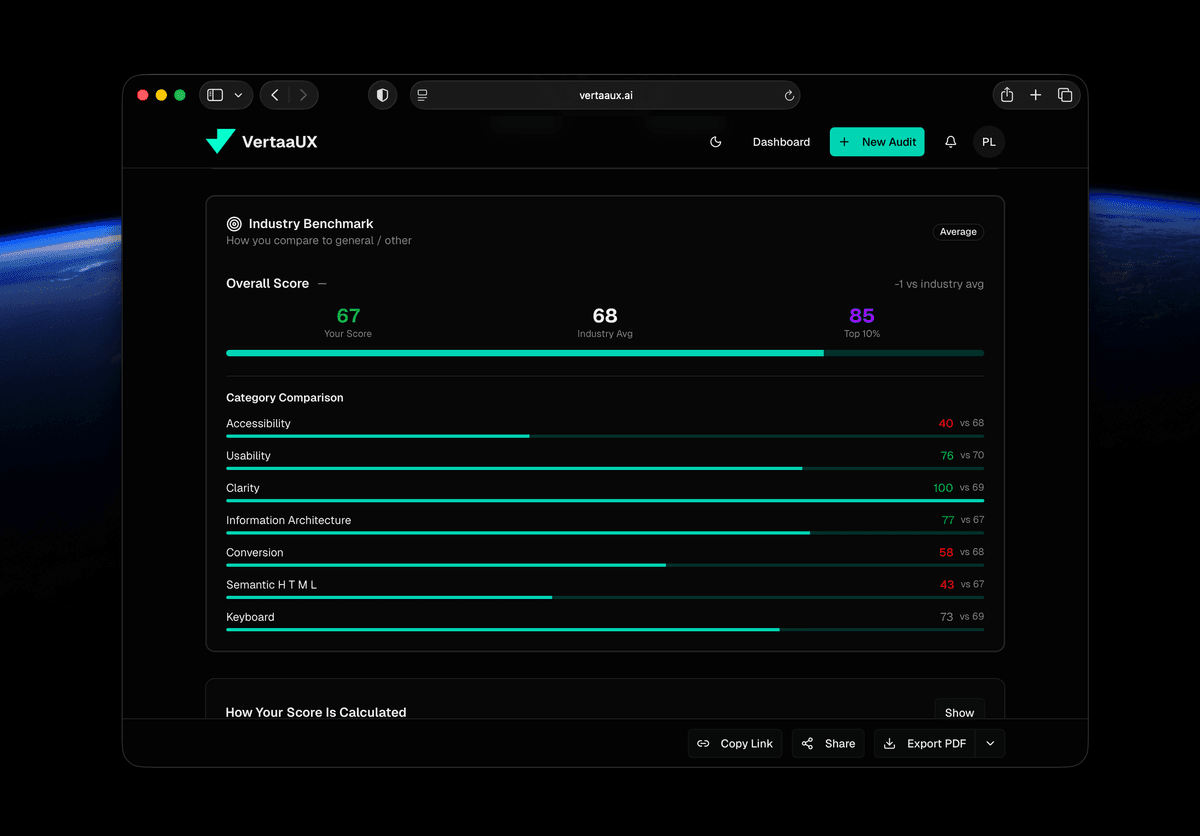1200x836 pixels.
Task: Click the target icon beside Industry Benchmark
Action: [234, 223]
